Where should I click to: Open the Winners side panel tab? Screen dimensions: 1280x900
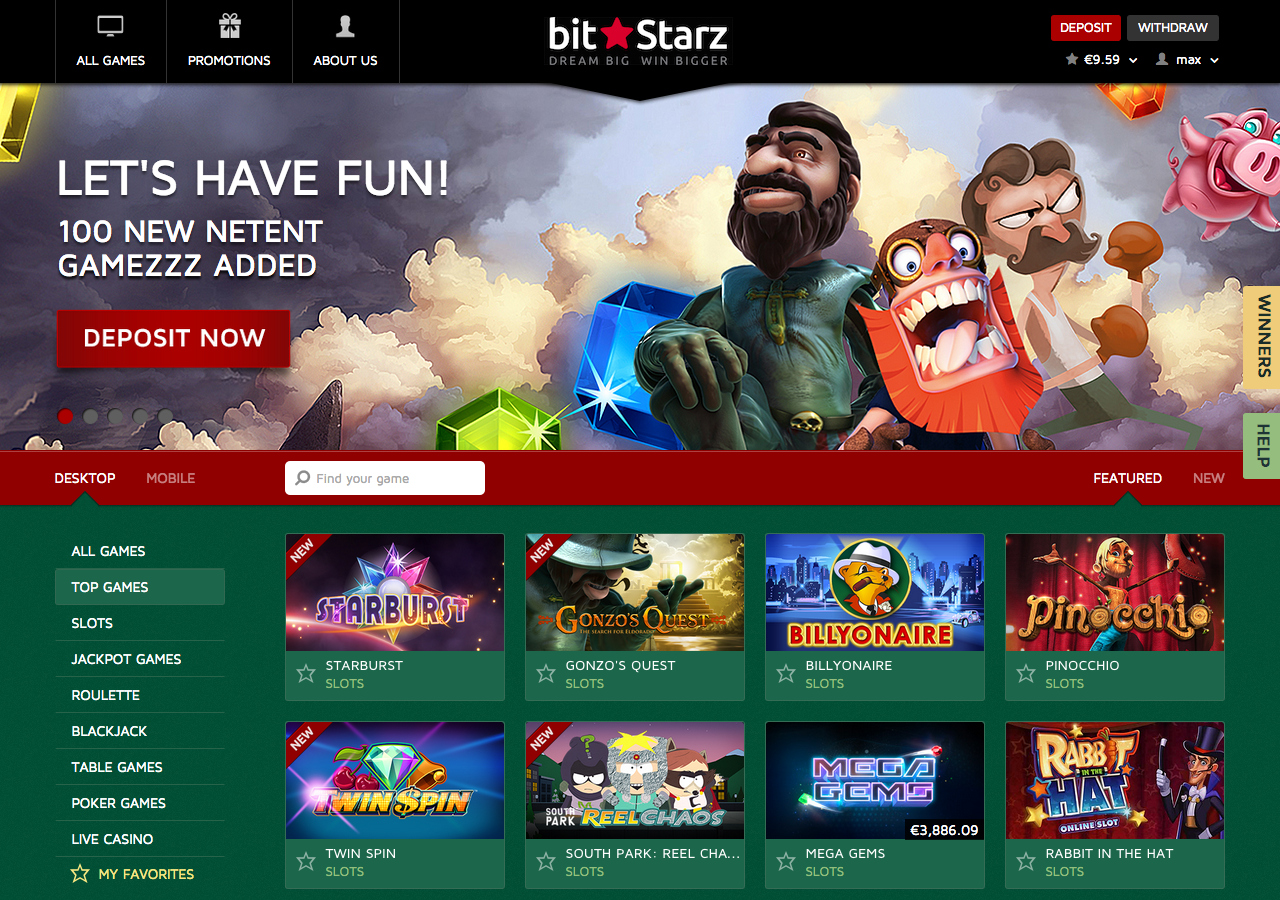(x=1262, y=338)
